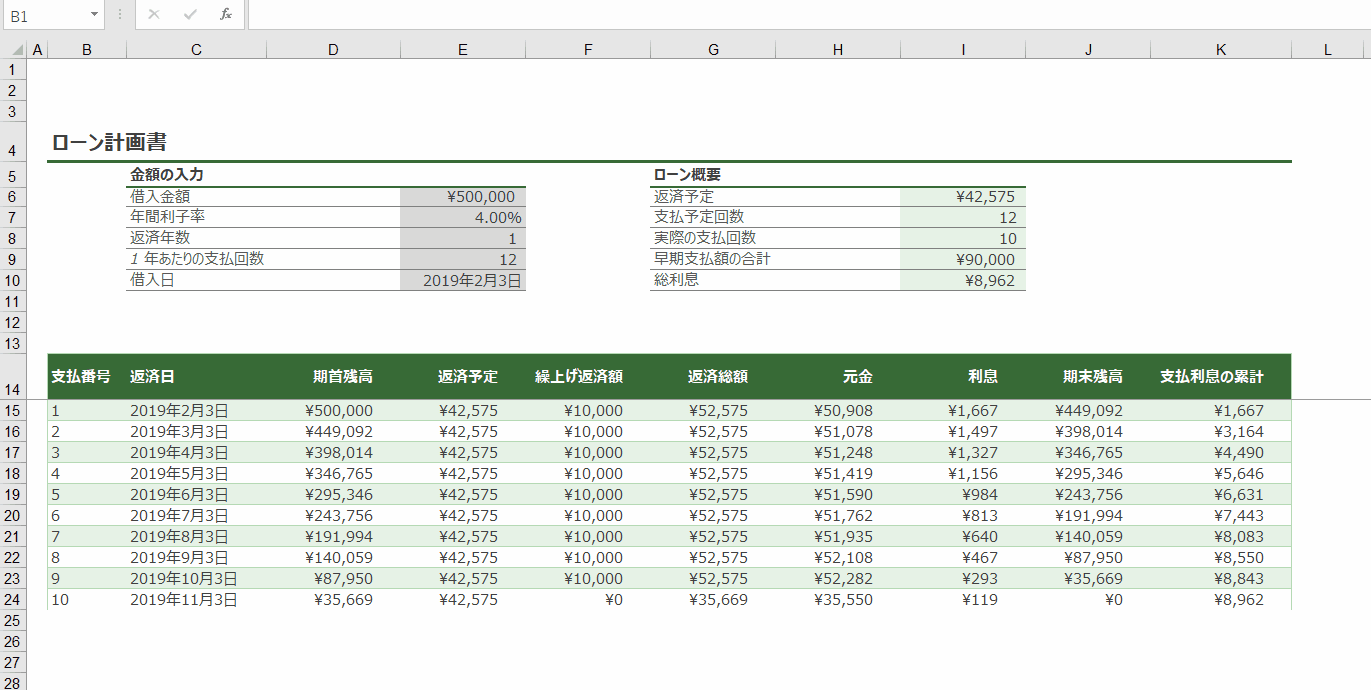The width and height of the screenshot is (1371, 690).
Task: Select column E header
Action: 463,50
